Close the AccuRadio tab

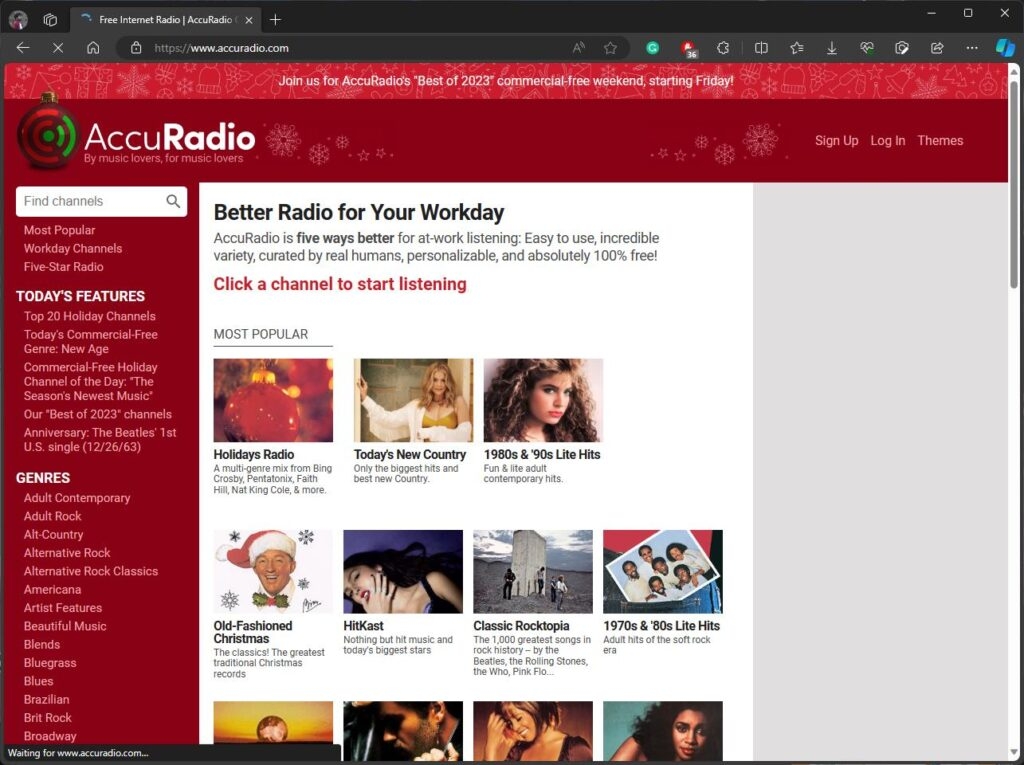point(249,20)
